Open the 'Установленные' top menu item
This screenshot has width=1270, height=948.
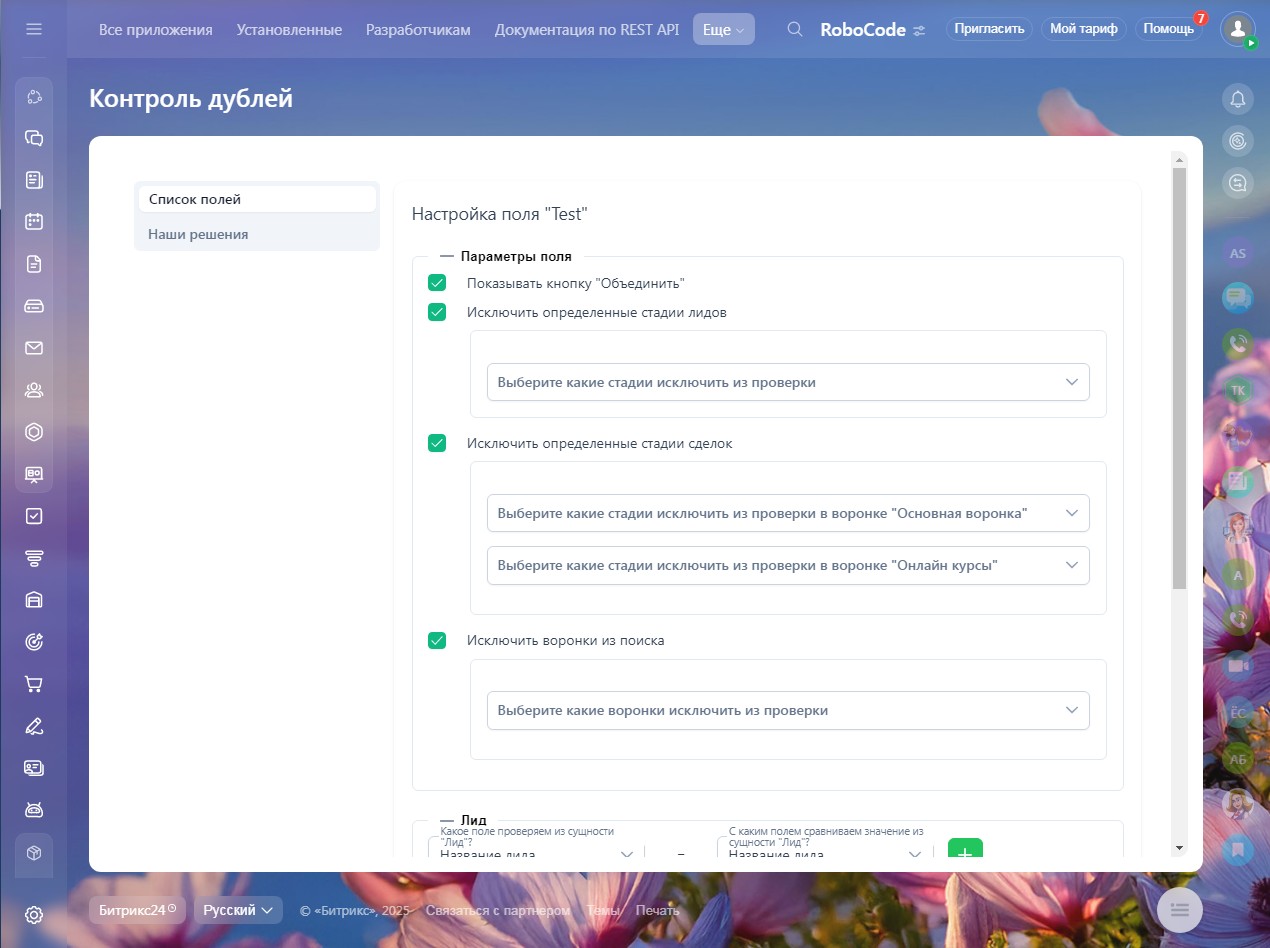click(x=289, y=29)
